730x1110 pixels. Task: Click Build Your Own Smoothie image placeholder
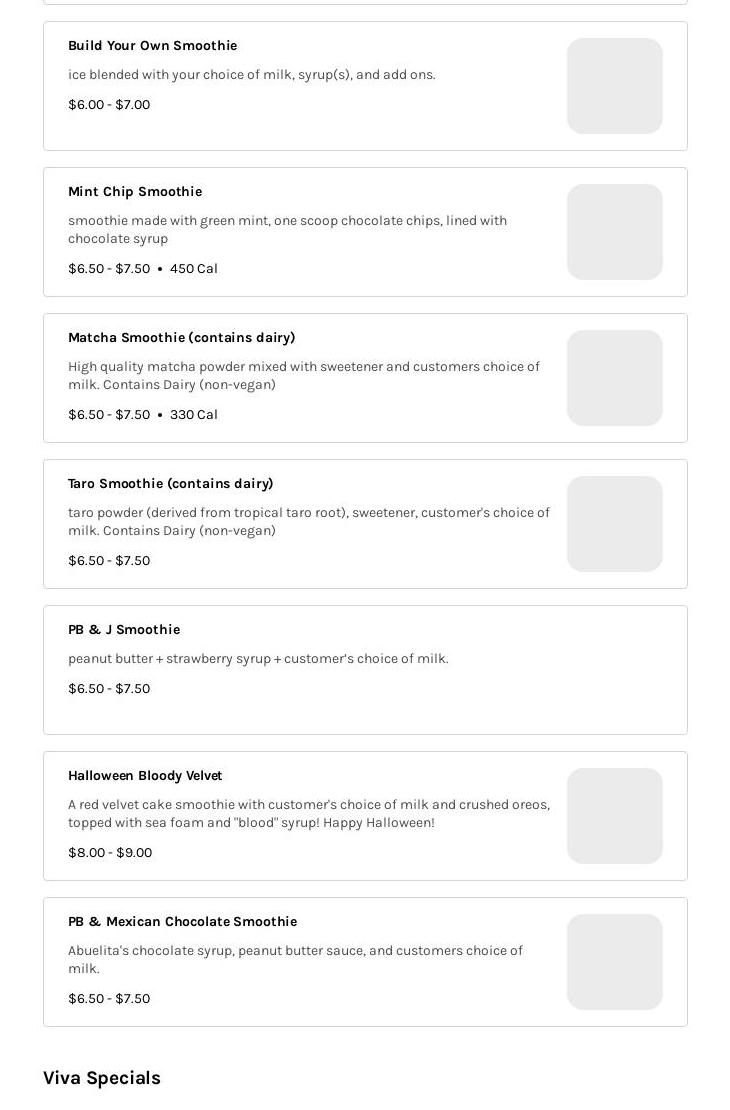614,86
